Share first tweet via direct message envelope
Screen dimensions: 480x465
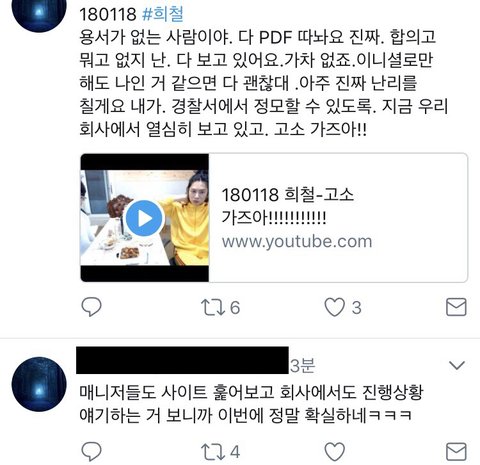pos(456,307)
